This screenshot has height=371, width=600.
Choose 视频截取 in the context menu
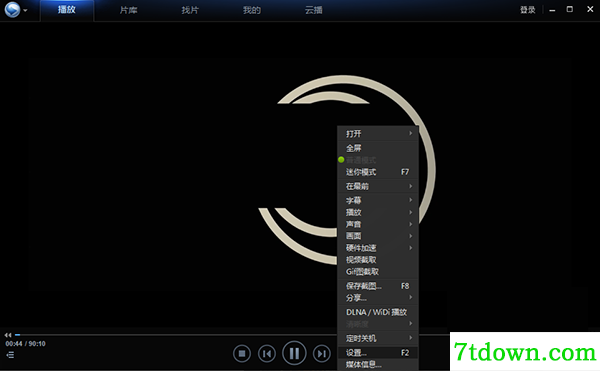coord(378,260)
